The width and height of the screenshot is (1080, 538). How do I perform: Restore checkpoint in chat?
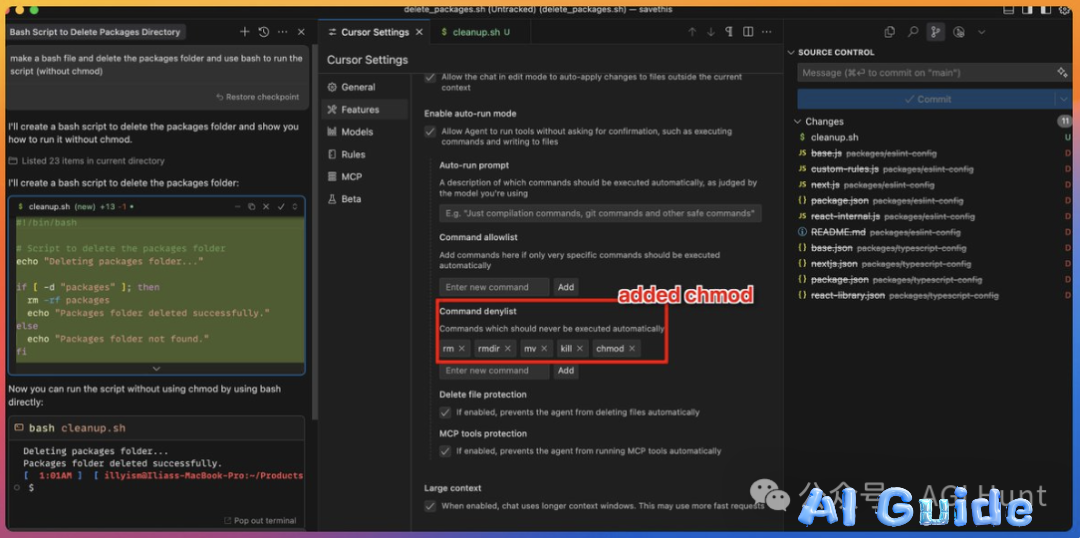(x=258, y=97)
